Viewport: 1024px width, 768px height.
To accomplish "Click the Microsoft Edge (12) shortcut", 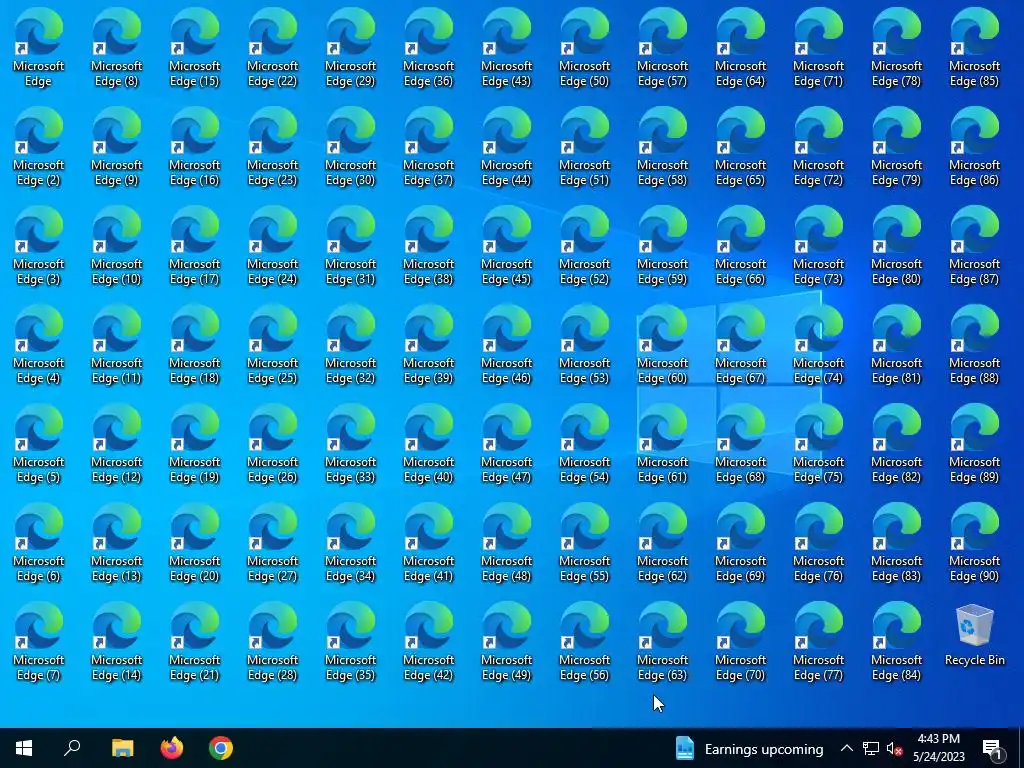I will coord(116,444).
